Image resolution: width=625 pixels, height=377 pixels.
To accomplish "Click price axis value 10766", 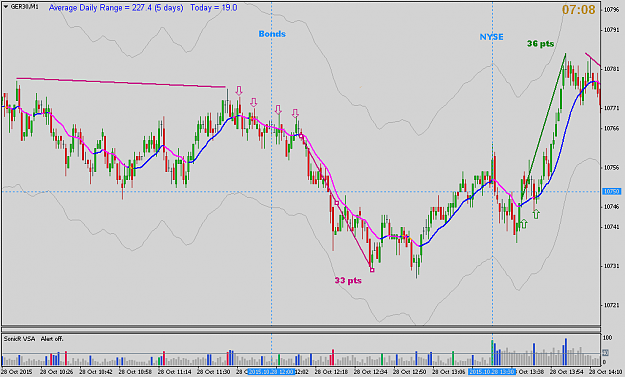I will (x=611, y=128).
